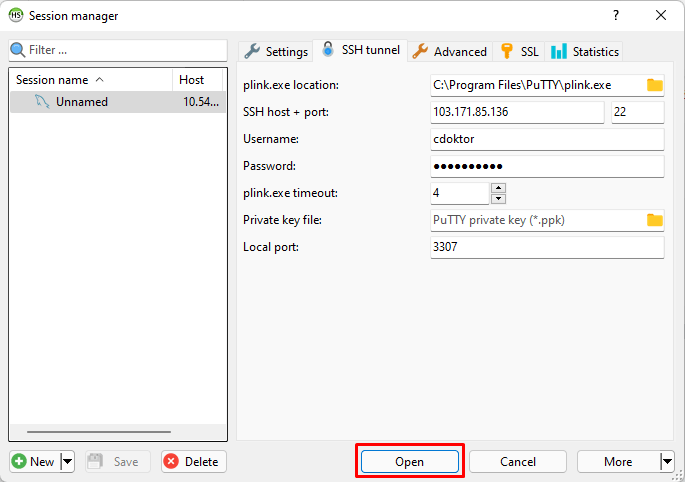Delete the selected session
The height and width of the screenshot is (482, 685).
coord(193,462)
